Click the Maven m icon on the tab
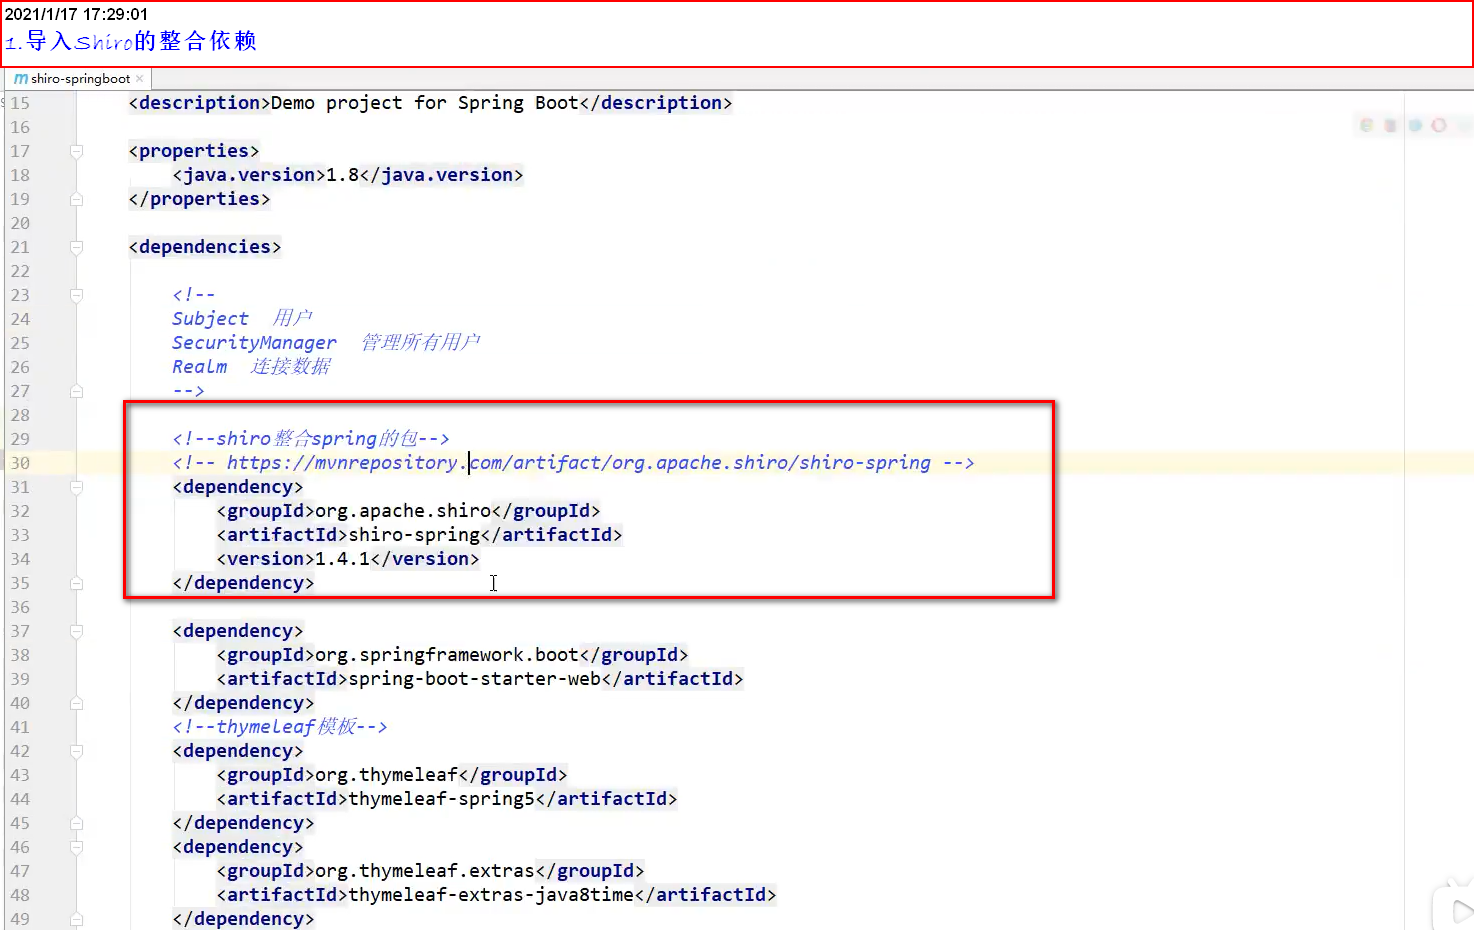Viewport: 1474px width, 930px height. tap(21, 79)
